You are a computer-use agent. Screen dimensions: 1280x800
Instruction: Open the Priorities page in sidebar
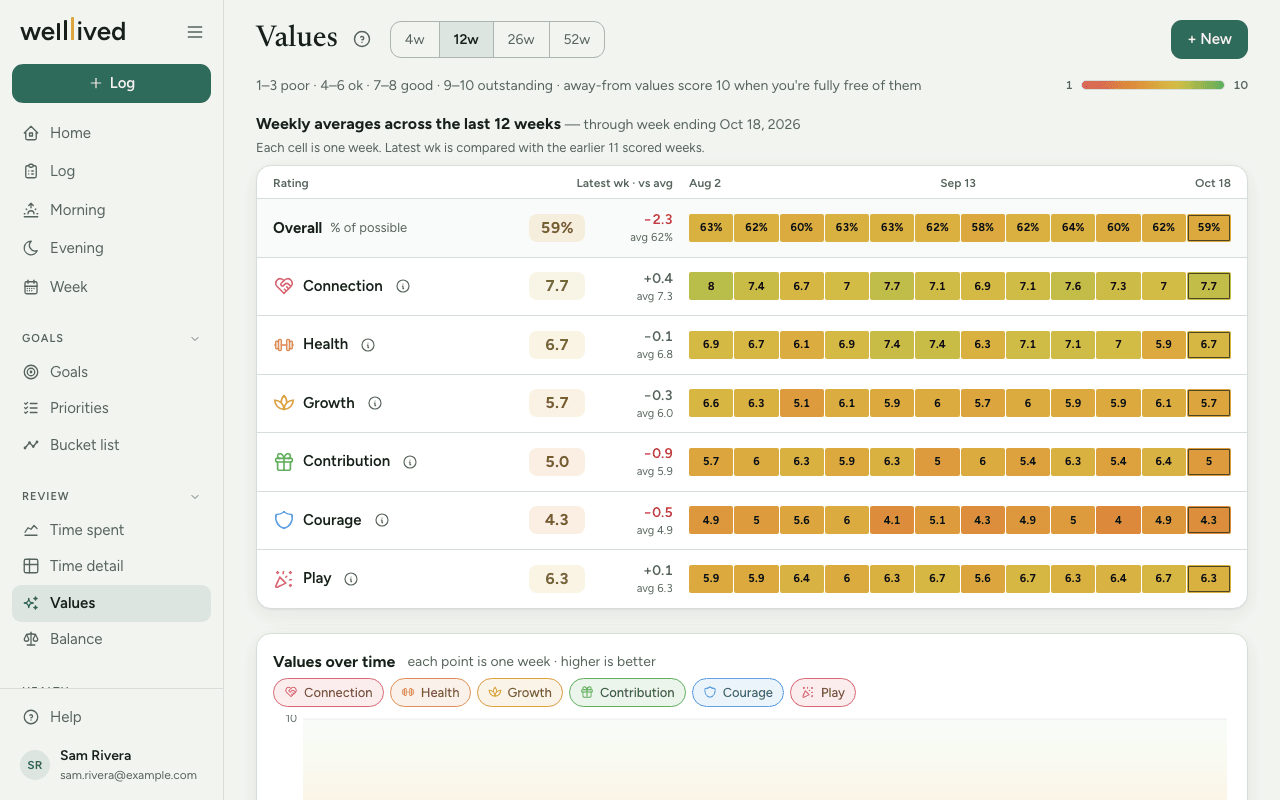point(111,408)
